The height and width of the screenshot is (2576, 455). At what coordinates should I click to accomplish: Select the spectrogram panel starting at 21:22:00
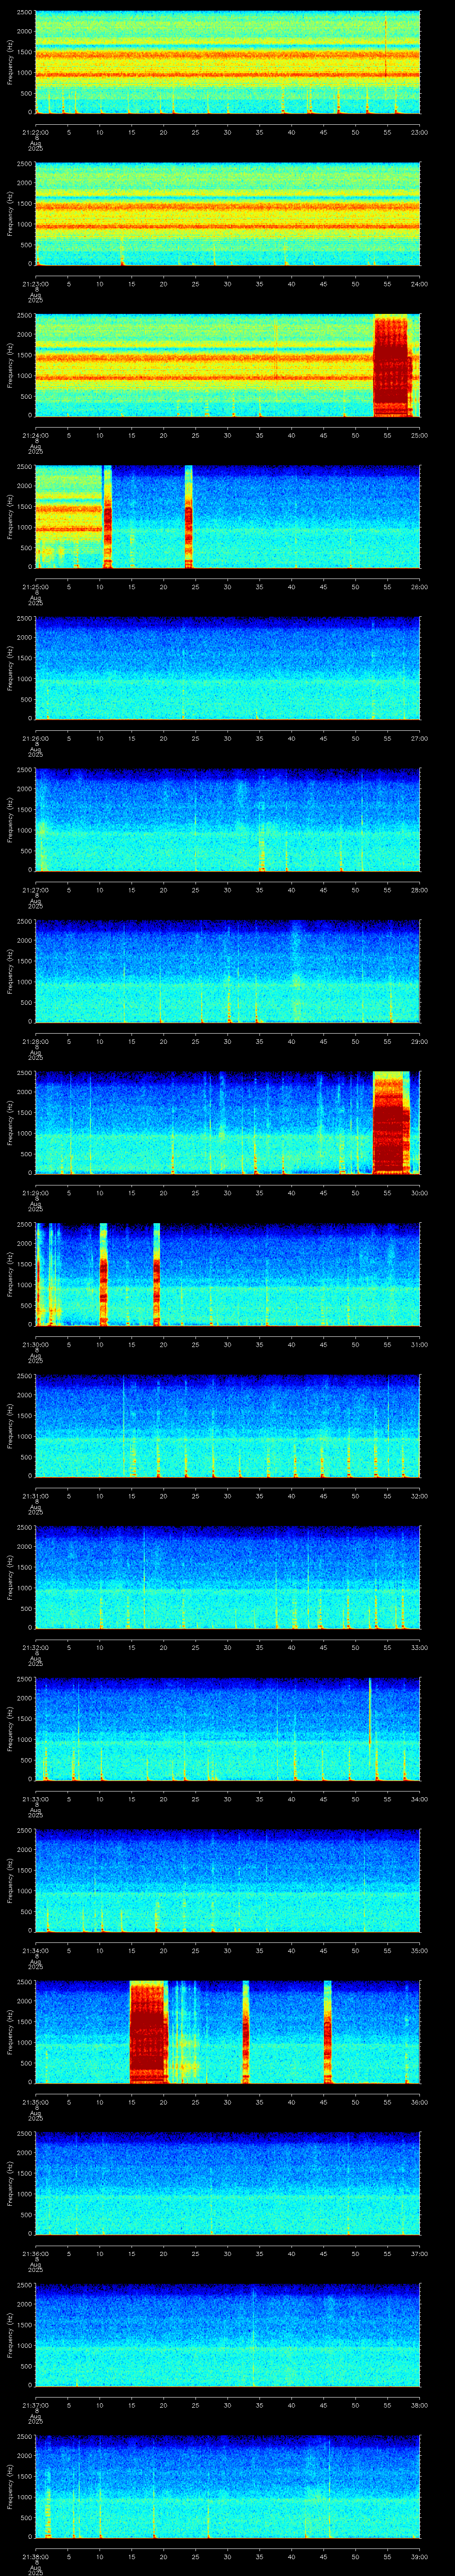click(x=227, y=62)
